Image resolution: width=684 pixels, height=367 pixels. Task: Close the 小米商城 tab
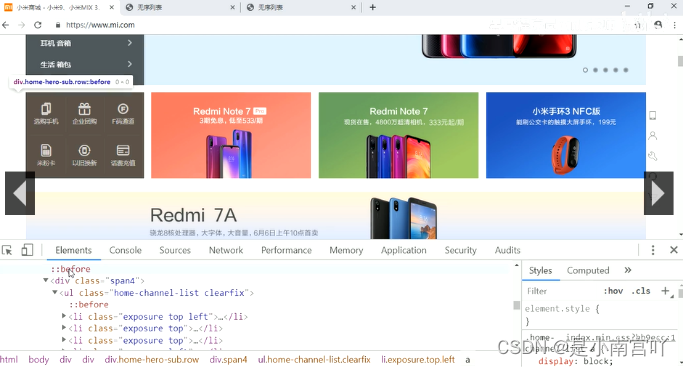[112, 7]
